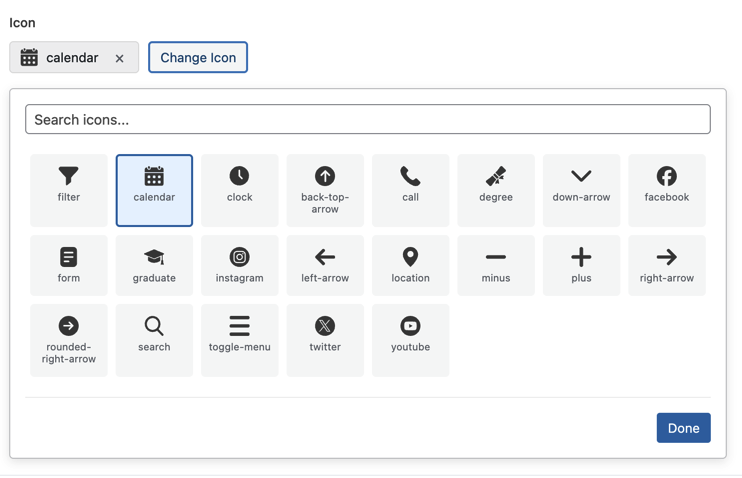Select the graduate cap icon
This screenshot has height=478, width=742.
pyautogui.click(x=154, y=266)
